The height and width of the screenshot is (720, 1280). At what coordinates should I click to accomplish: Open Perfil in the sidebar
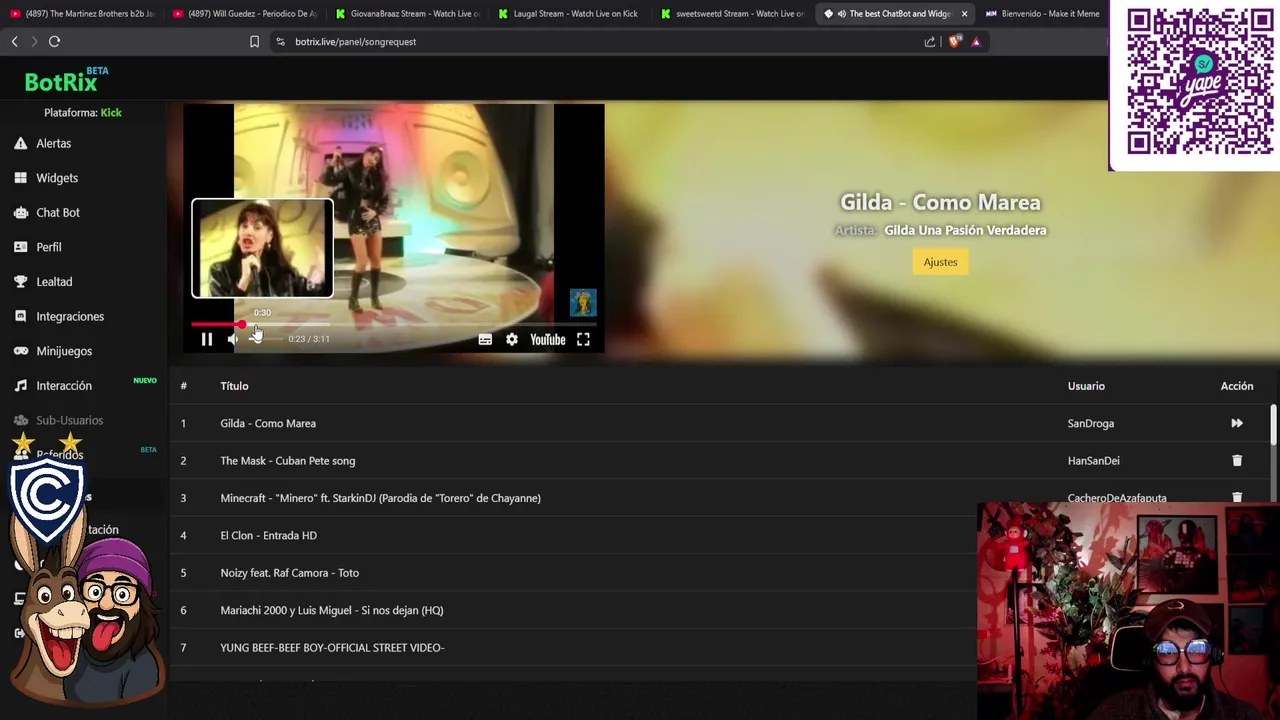click(49, 247)
